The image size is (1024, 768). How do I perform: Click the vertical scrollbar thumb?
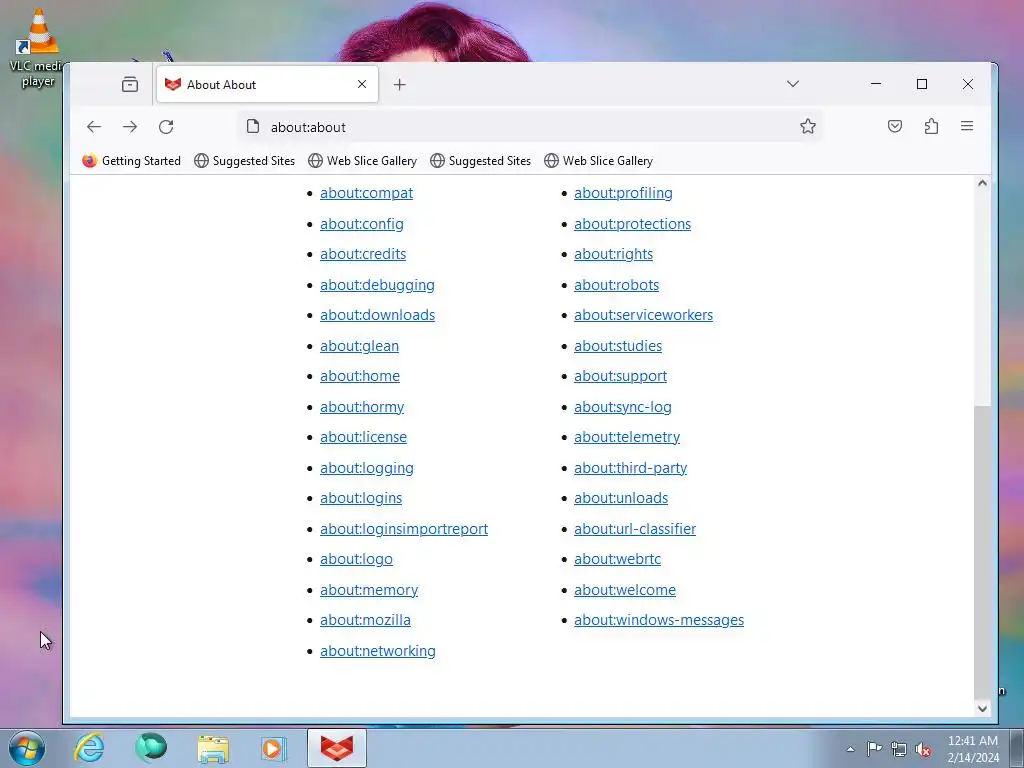982,552
